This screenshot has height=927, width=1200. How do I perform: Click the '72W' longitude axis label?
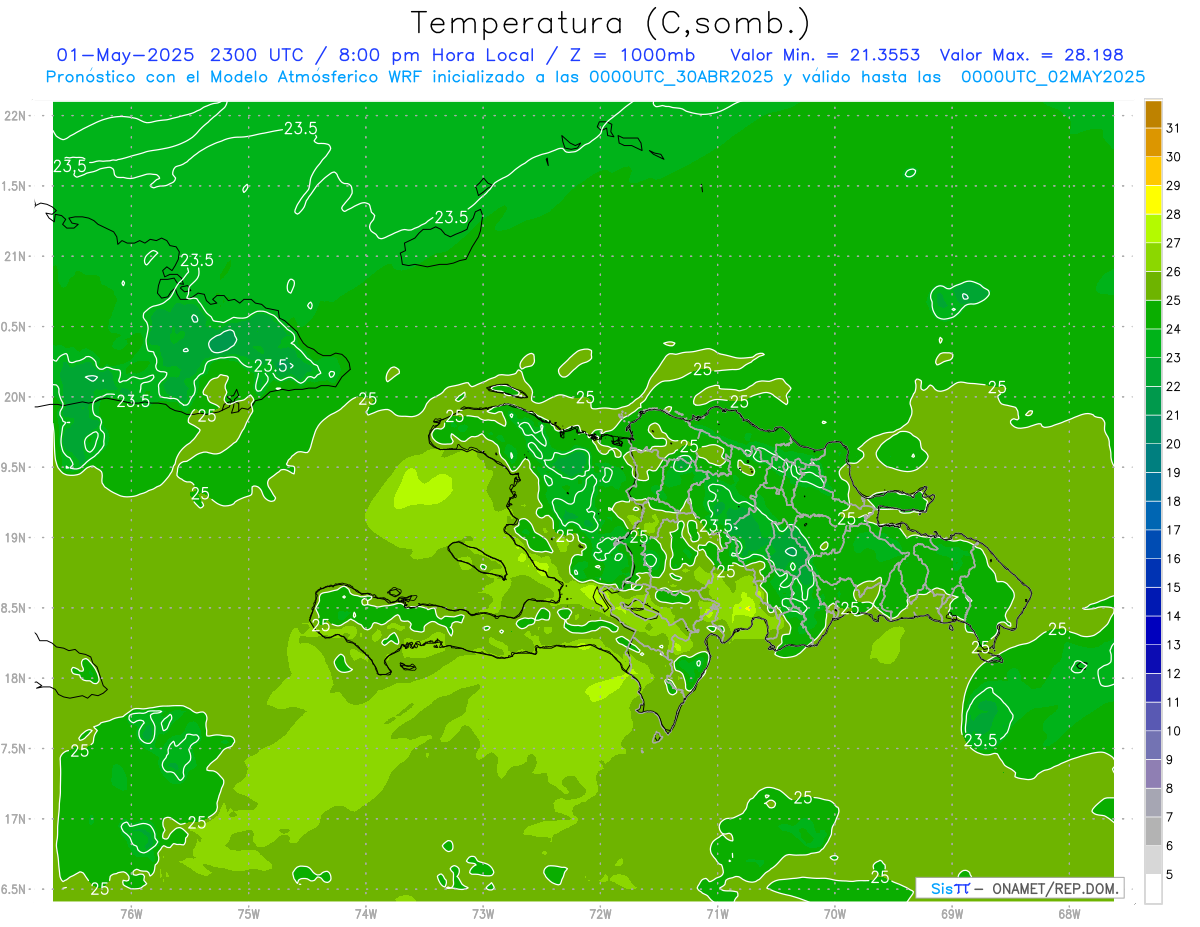coord(600,913)
